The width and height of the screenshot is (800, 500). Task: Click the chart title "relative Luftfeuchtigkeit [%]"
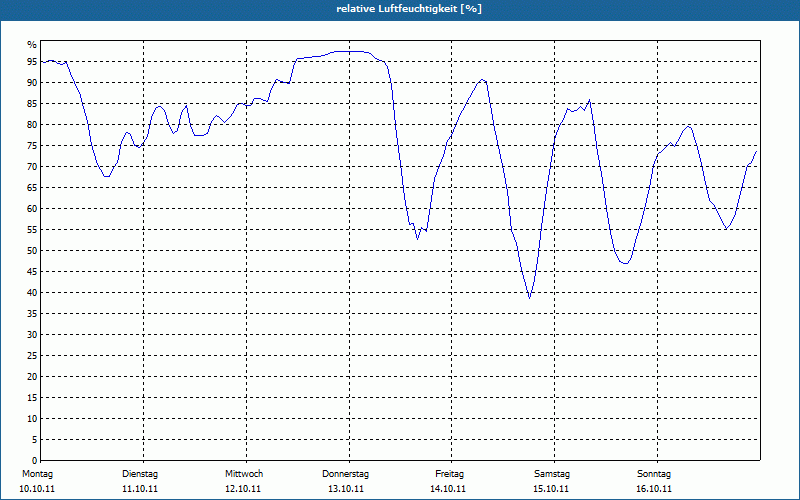(409, 9)
